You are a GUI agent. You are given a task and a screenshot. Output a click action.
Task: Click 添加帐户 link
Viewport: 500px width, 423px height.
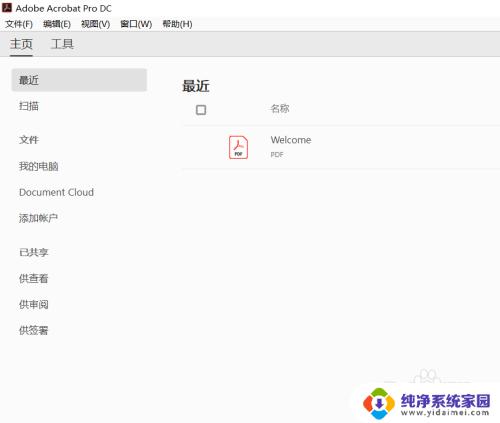(x=38, y=218)
